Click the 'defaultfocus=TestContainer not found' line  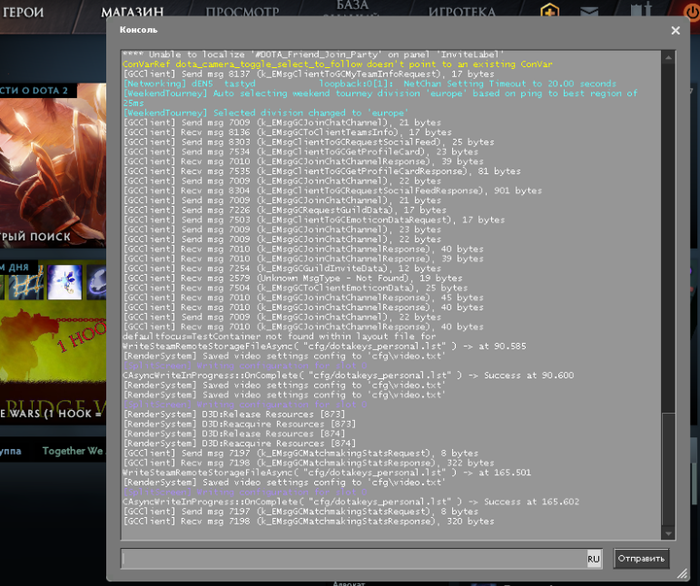[x=279, y=337]
